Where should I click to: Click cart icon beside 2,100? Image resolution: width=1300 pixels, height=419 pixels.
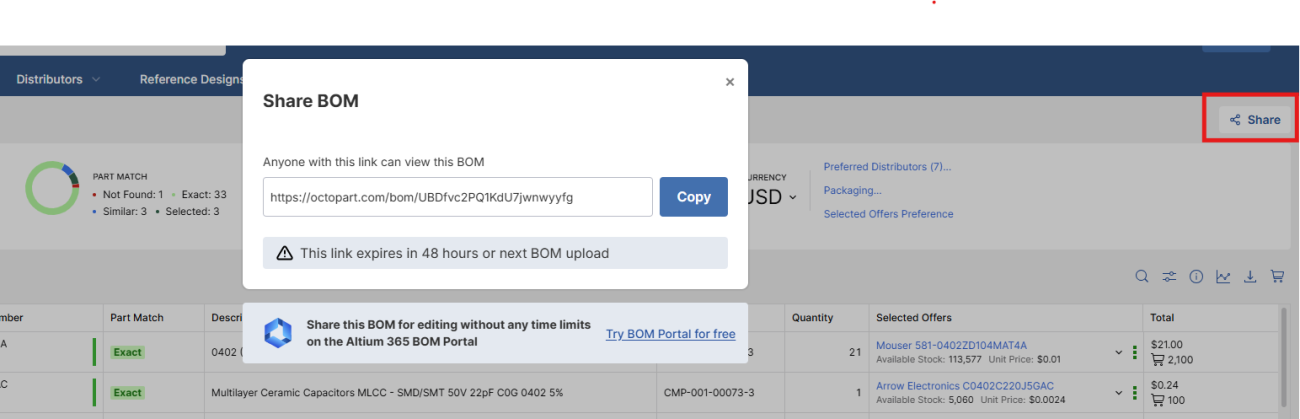1158,360
